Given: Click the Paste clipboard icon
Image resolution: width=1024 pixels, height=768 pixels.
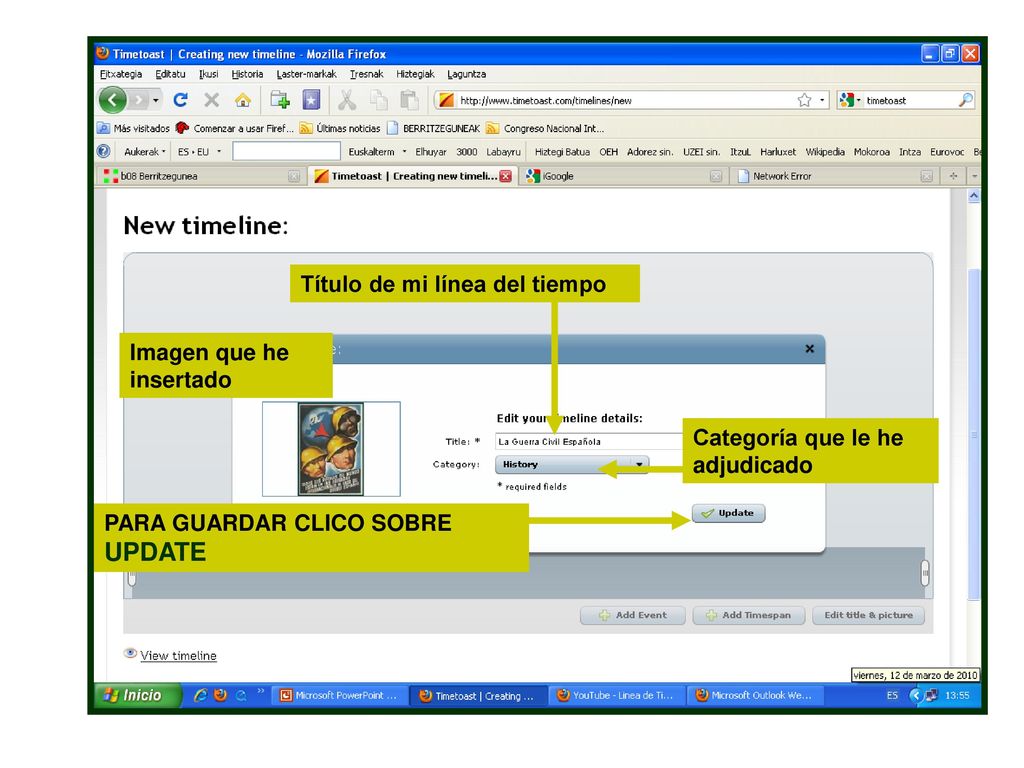Looking at the screenshot, I should tap(409, 100).
